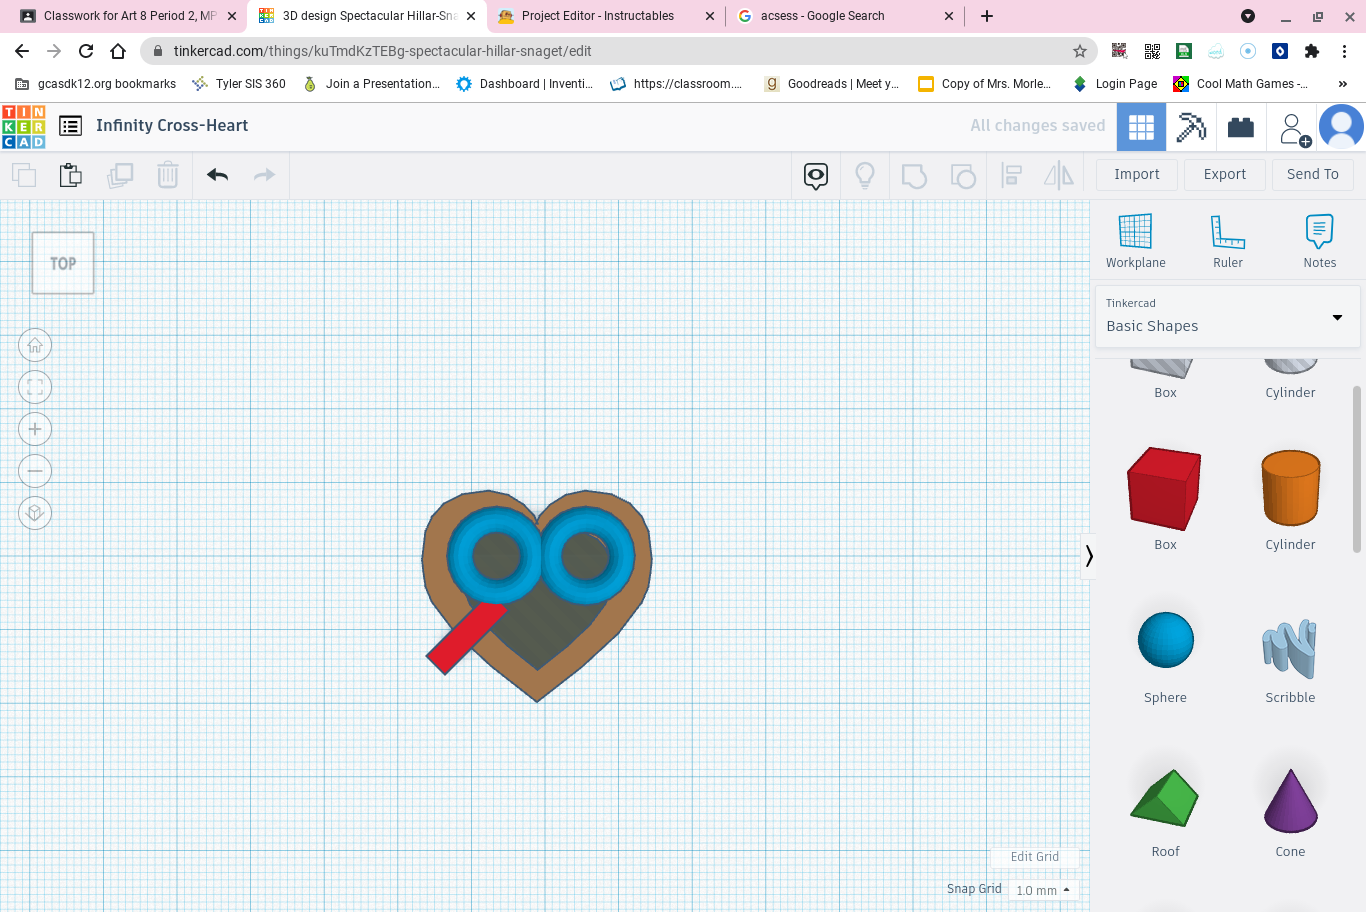Click the Group shapes icon
The height and width of the screenshot is (912, 1366).
(x=914, y=176)
